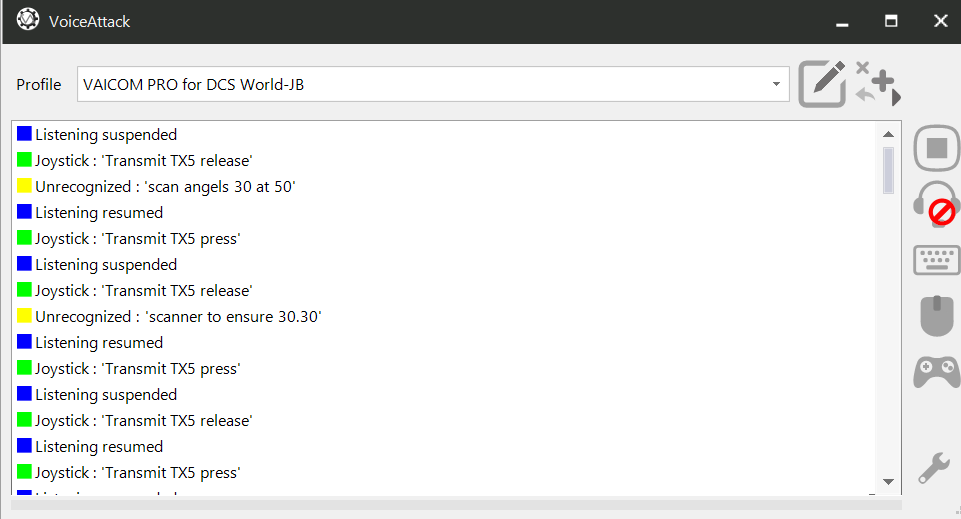Viewport: 961px width, 519px height.
Task: Toggle mouse shortcuts with the mouse icon
Action: coord(936,316)
